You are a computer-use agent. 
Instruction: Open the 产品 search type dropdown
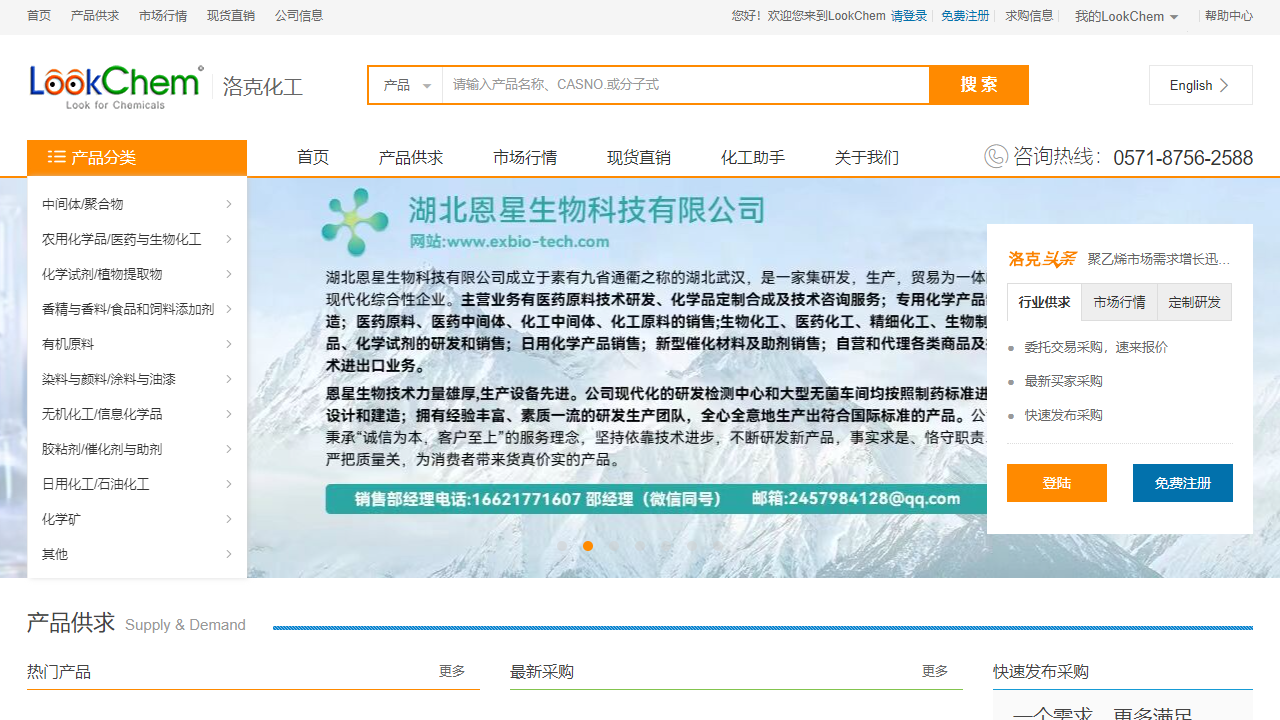coord(406,85)
